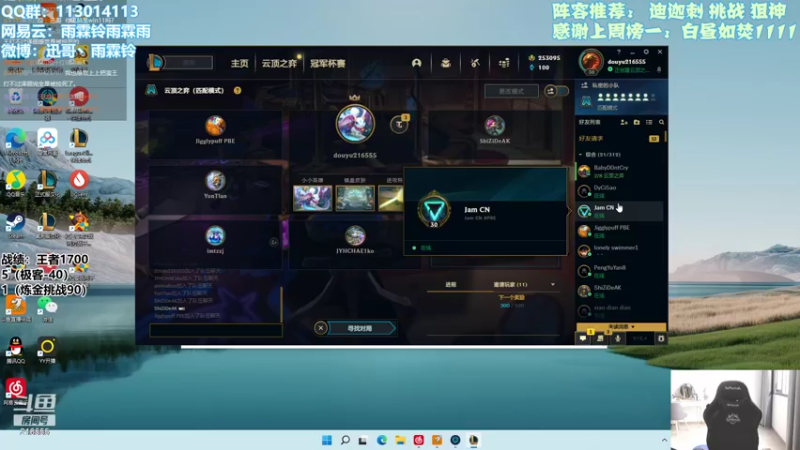Open Steam desktop shortcut
This screenshot has width=800, height=450.
[15, 226]
